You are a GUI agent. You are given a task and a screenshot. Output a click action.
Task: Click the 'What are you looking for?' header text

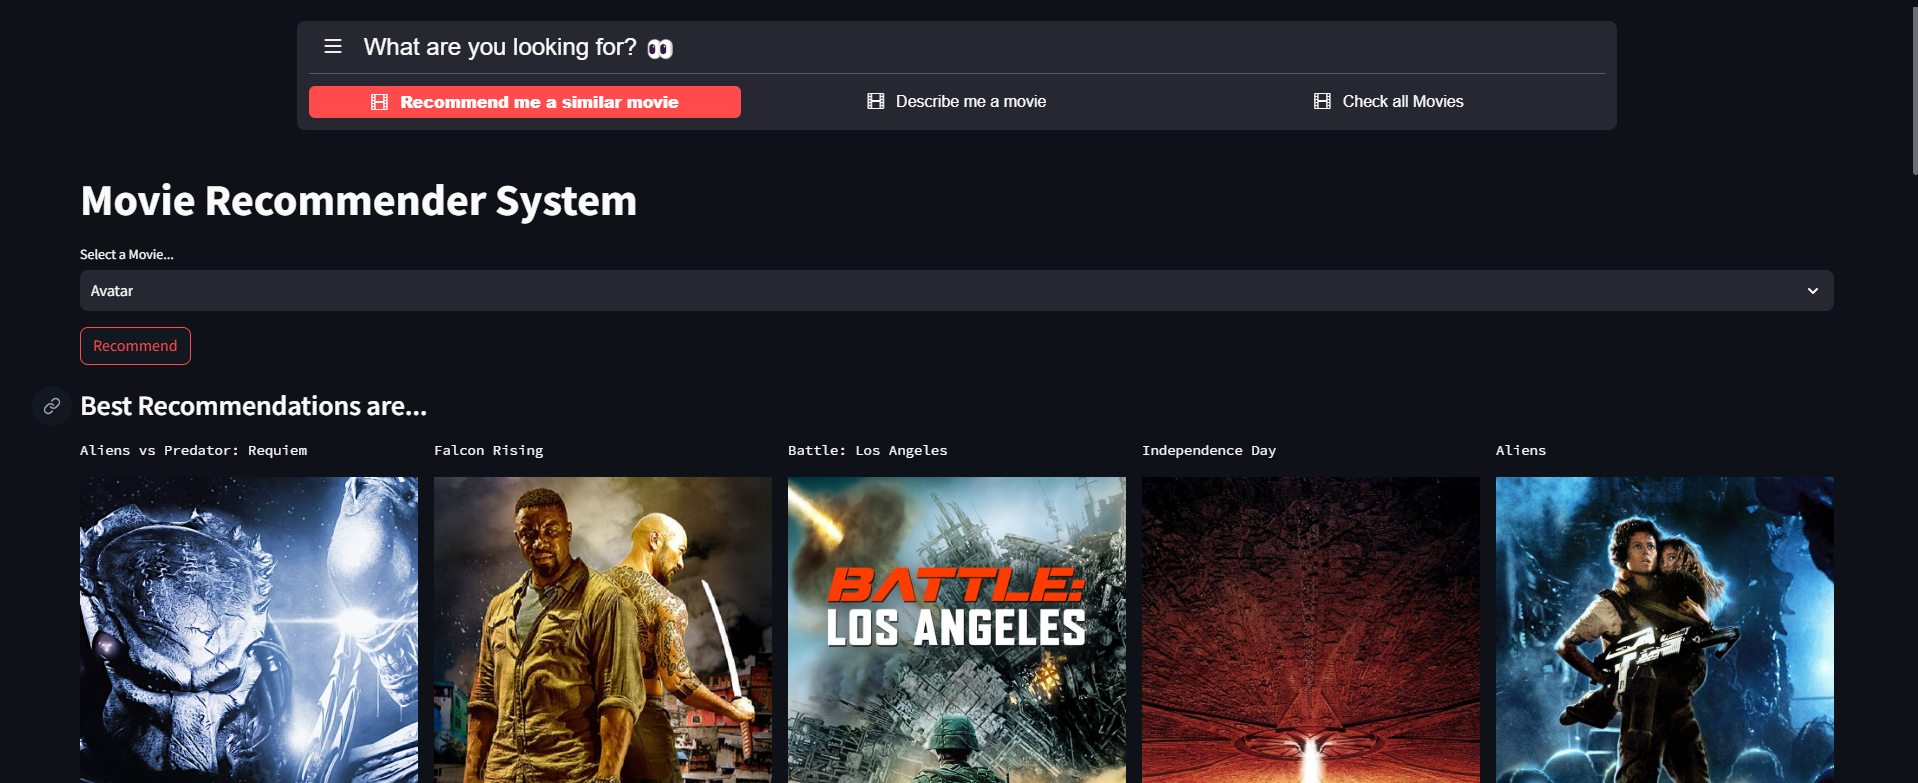(500, 47)
